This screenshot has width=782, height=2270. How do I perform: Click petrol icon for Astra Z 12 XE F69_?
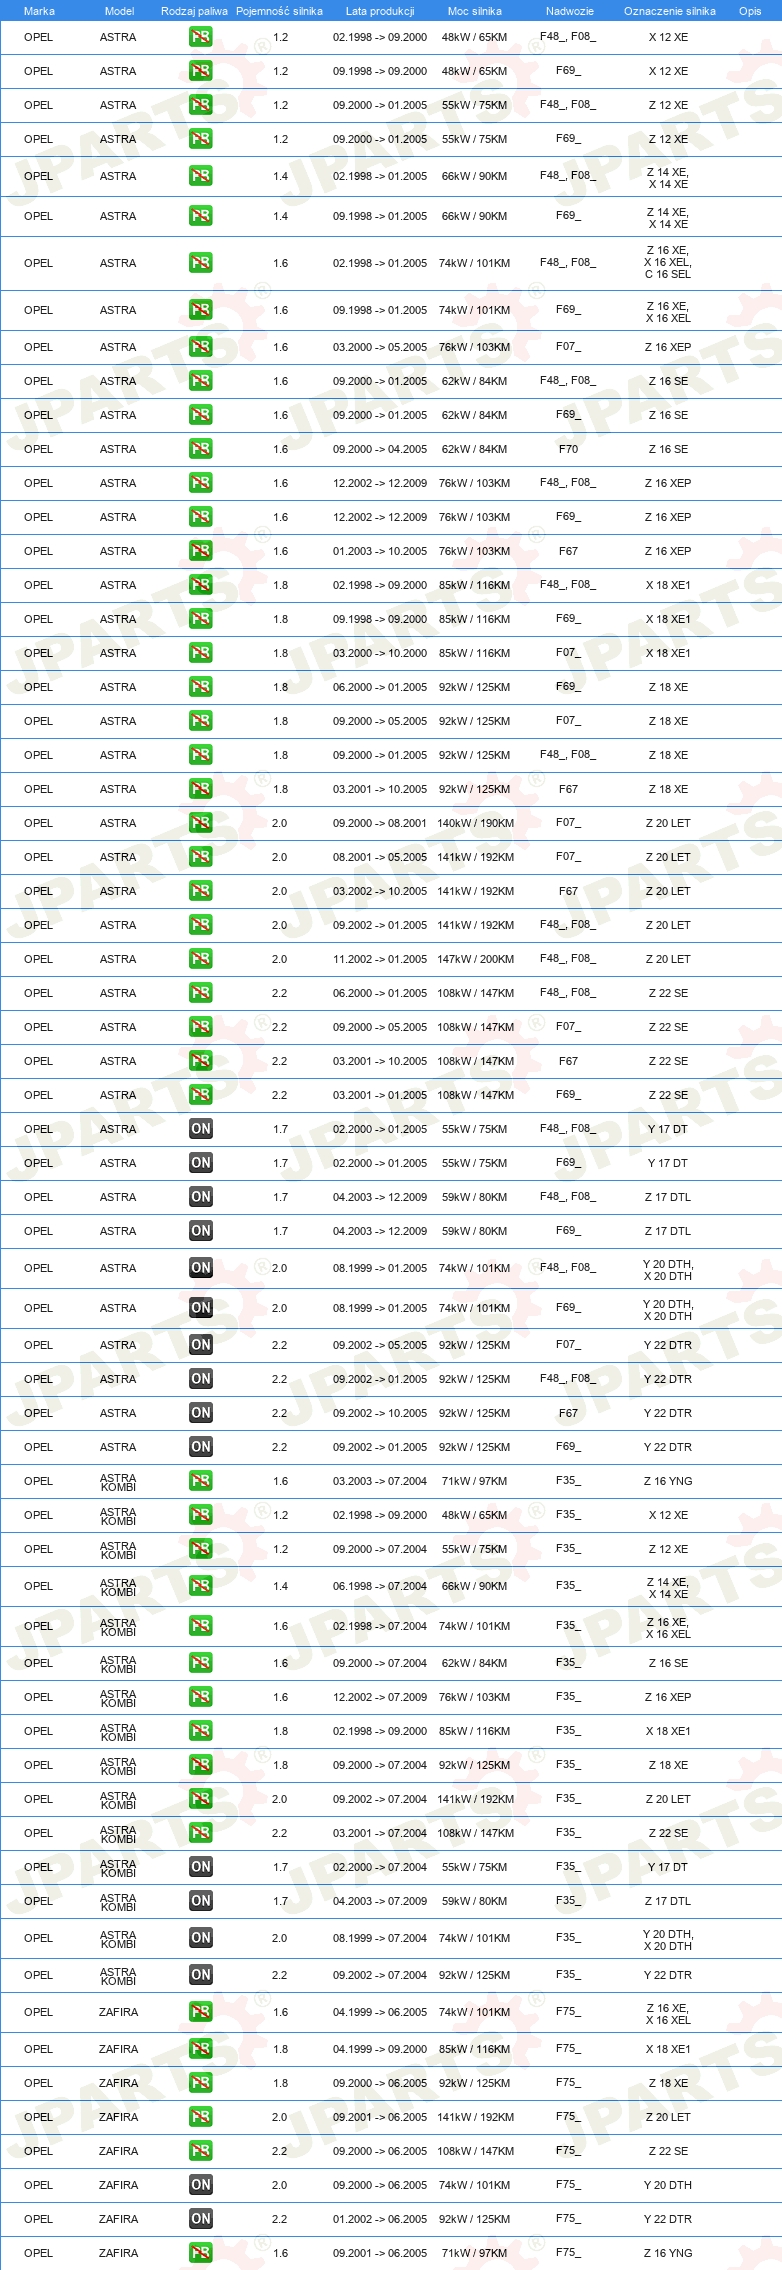(x=201, y=139)
